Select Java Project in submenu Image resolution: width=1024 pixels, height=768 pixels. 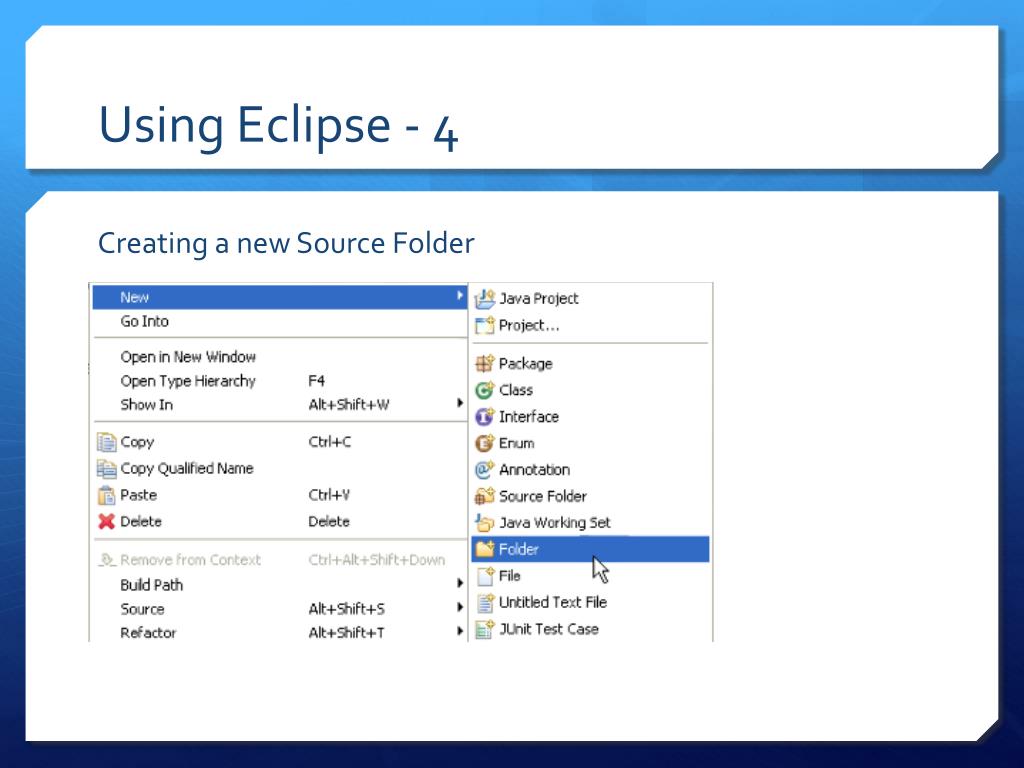pyautogui.click(x=590, y=298)
